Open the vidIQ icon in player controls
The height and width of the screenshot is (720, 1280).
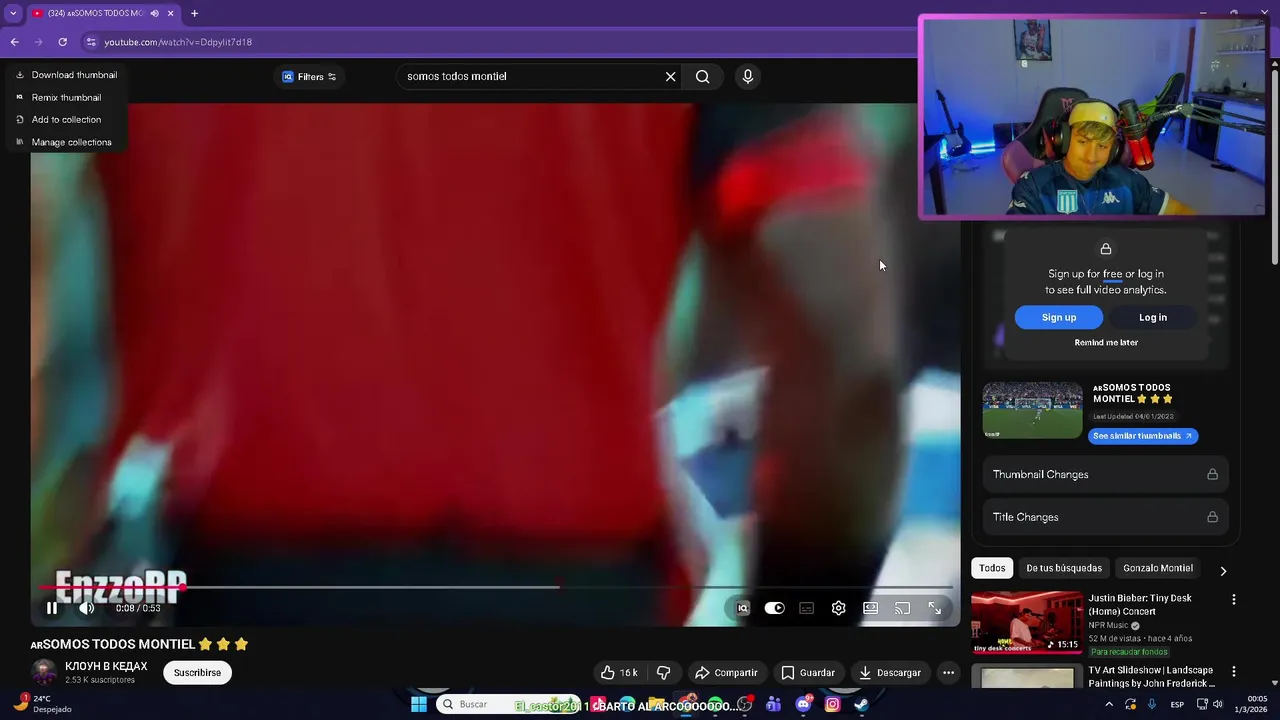click(x=742, y=608)
